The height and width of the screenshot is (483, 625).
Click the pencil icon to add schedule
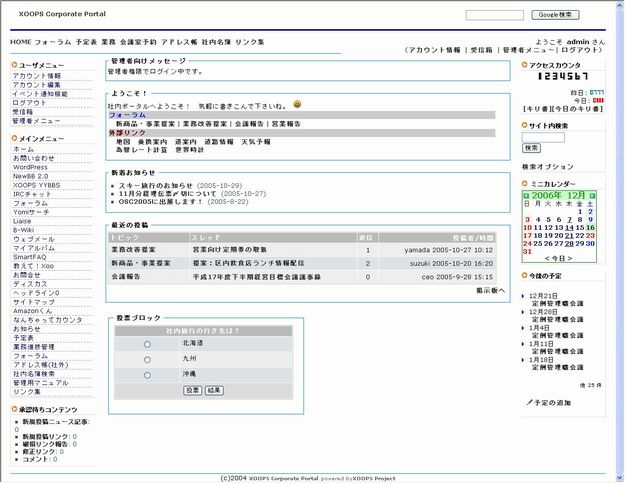[x=529, y=401]
